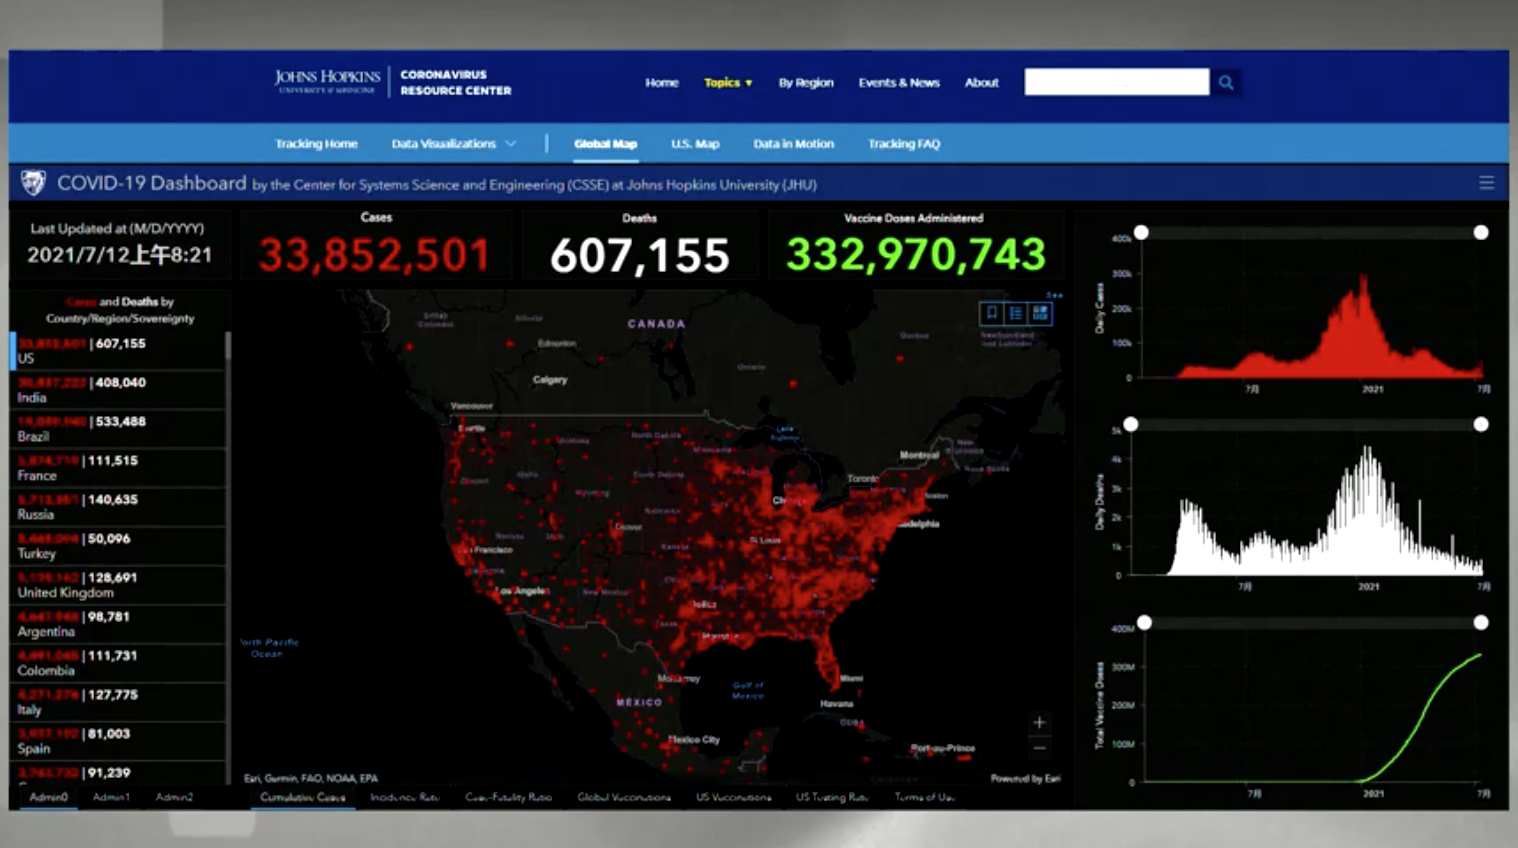Open the map legend list icon
This screenshot has width=1518, height=848.
tap(1016, 313)
